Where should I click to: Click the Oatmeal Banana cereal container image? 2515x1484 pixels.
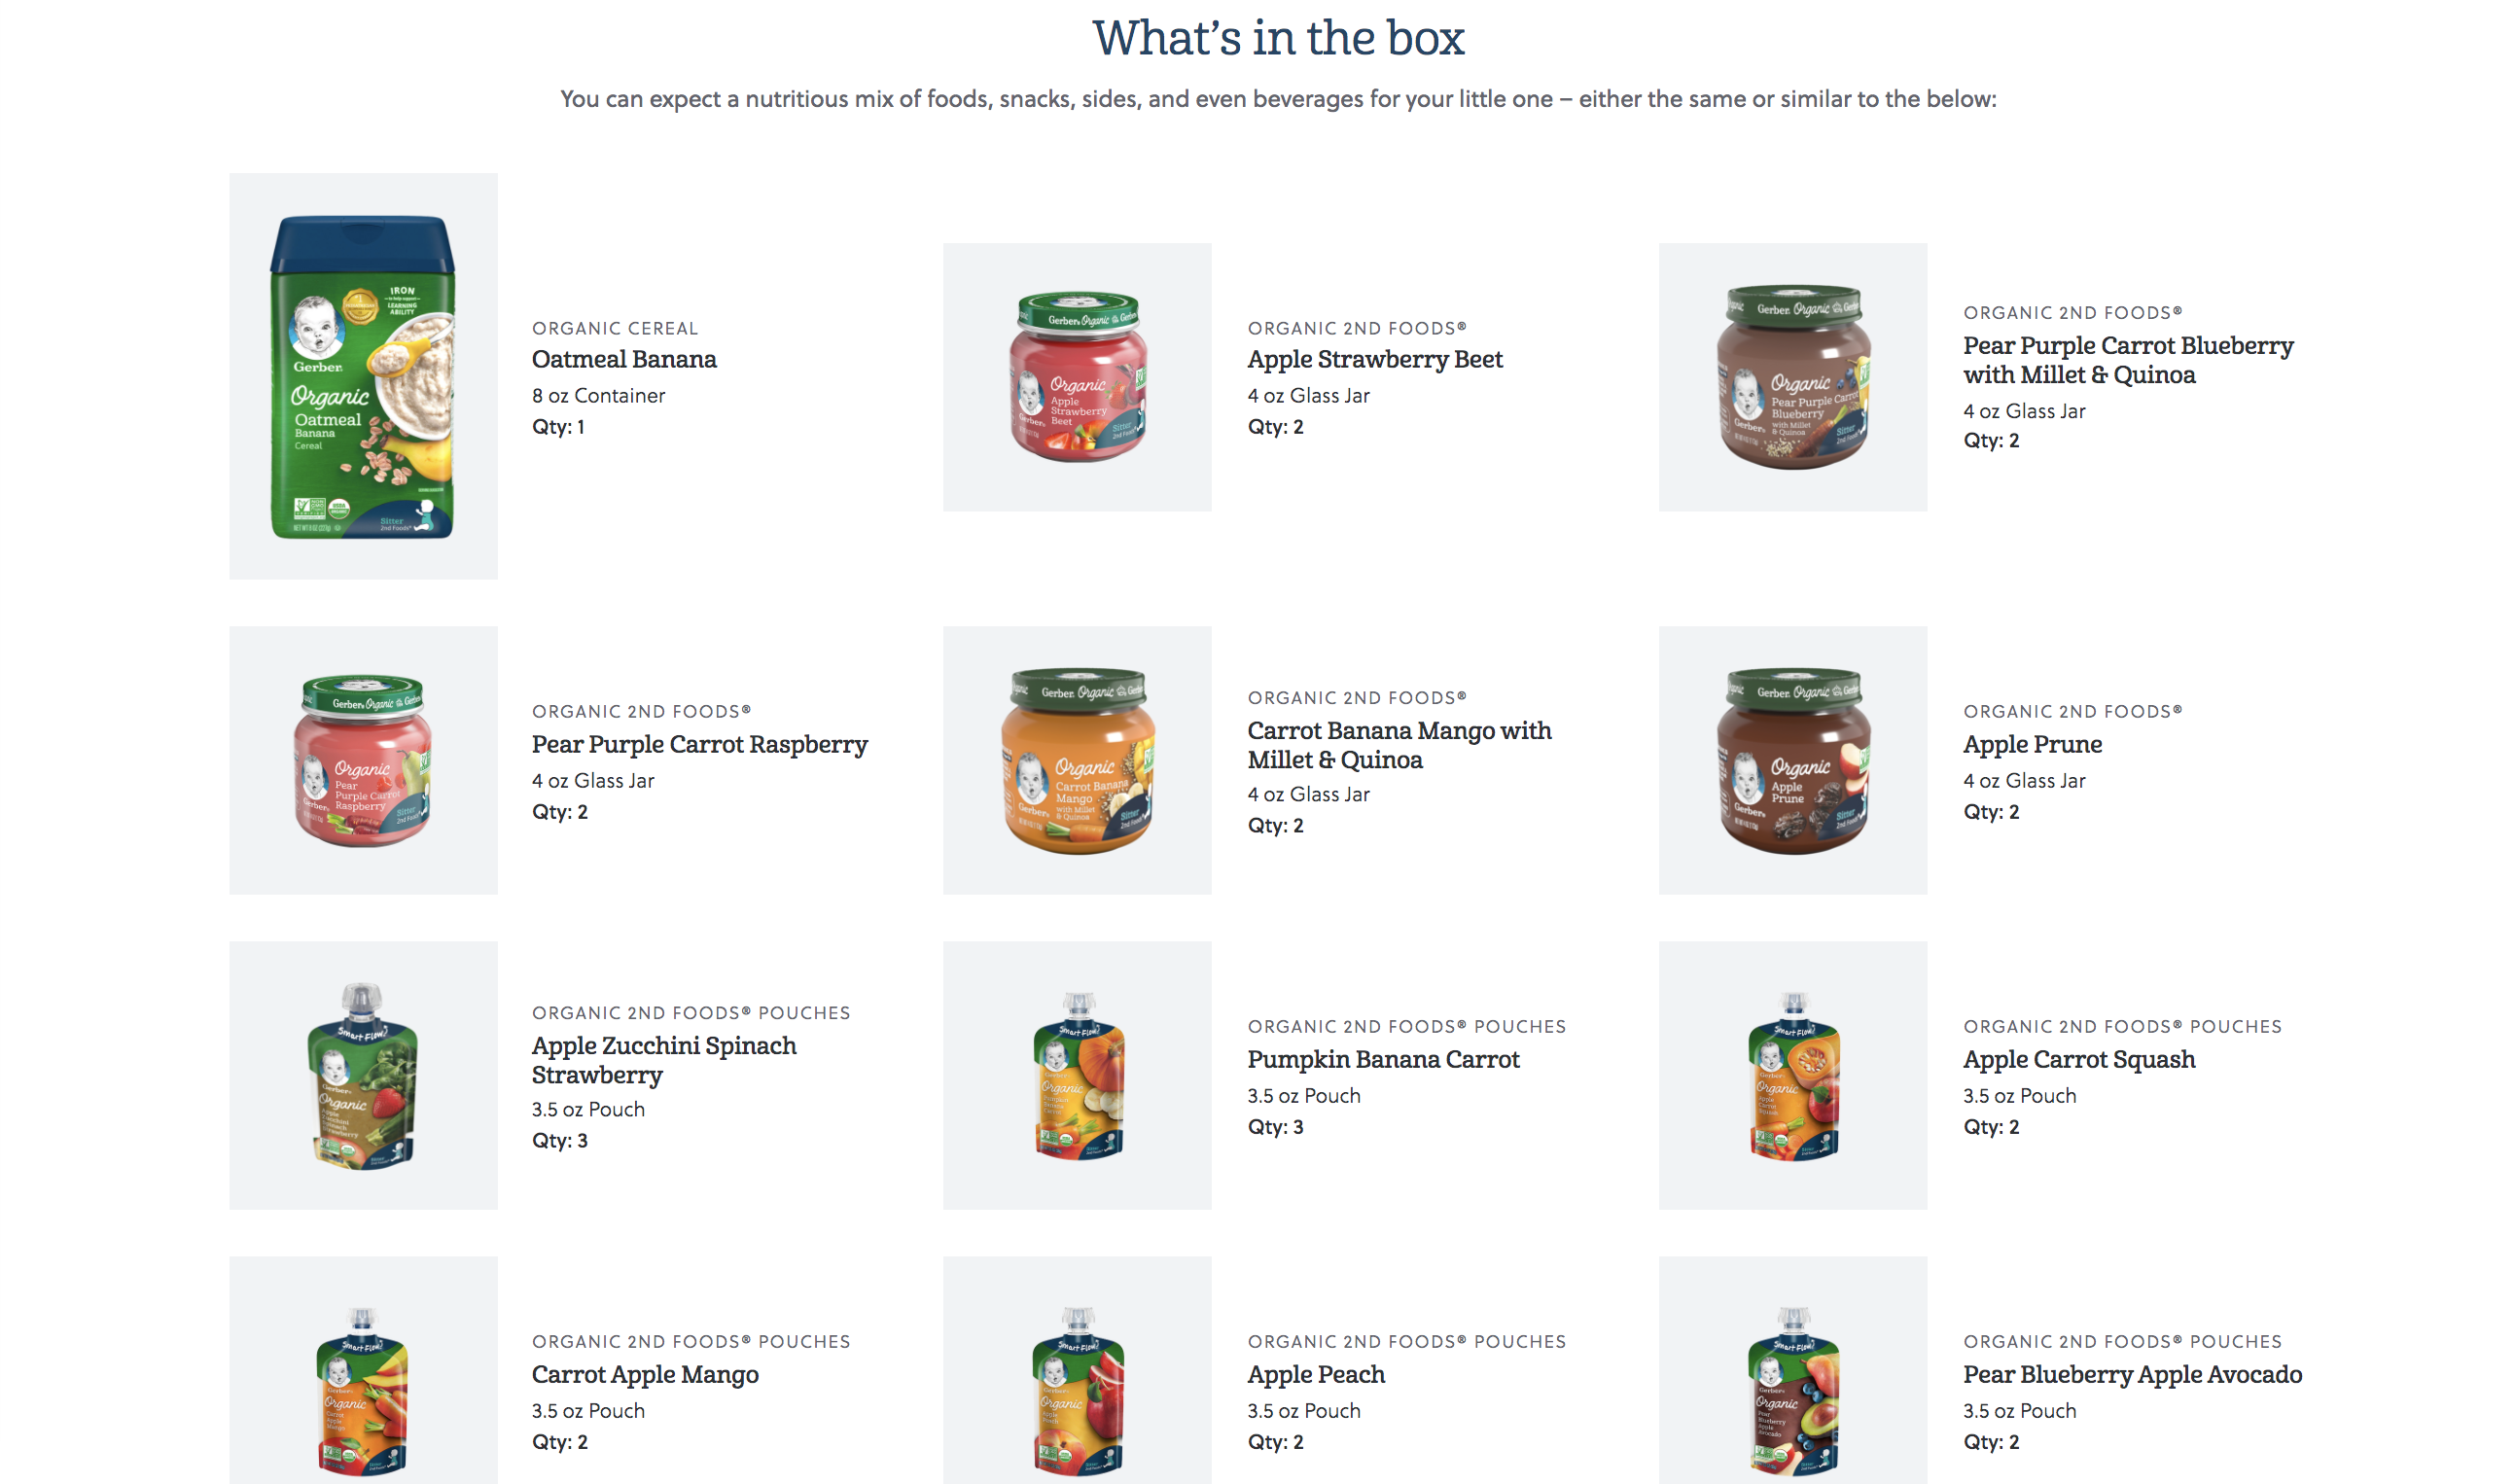tap(363, 376)
